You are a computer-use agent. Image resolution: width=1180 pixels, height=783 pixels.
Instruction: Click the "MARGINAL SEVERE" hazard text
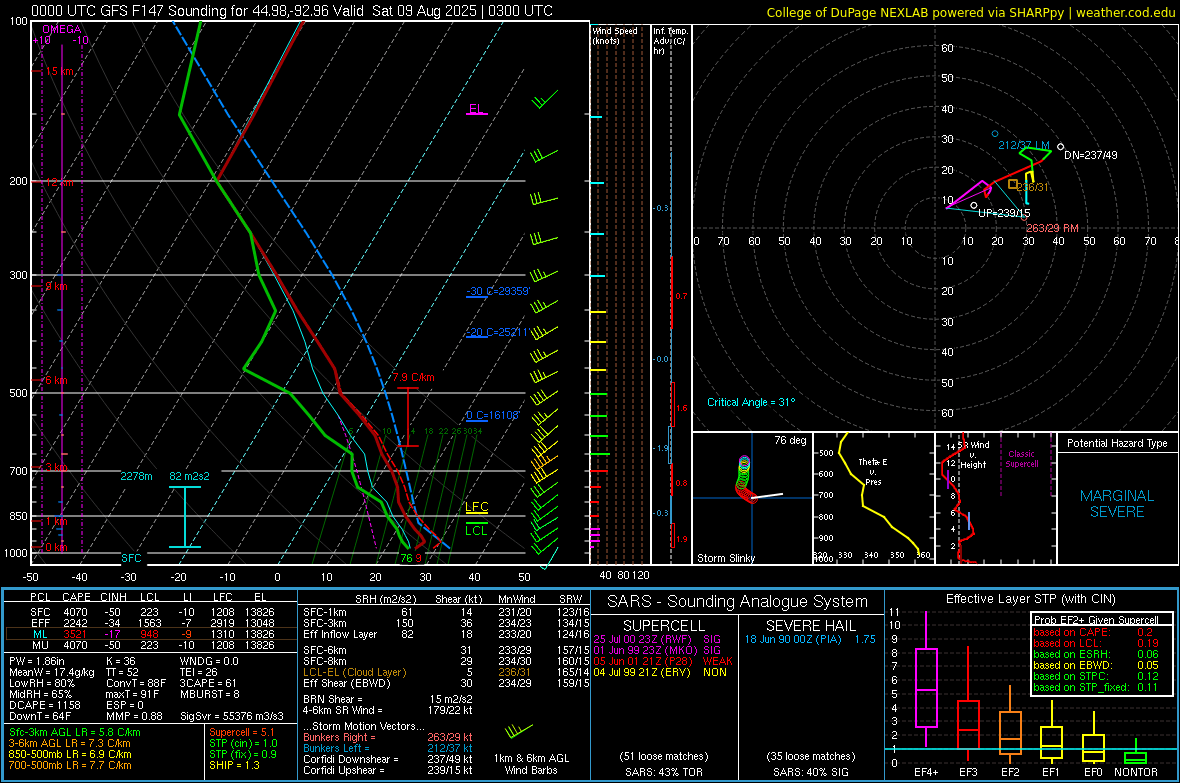(1117, 504)
